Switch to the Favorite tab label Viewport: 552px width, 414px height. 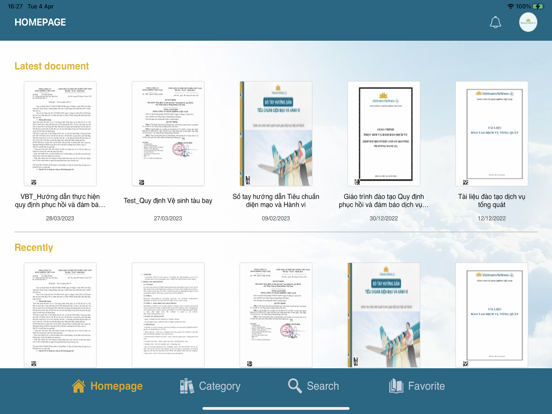click(x=426, y=386)
